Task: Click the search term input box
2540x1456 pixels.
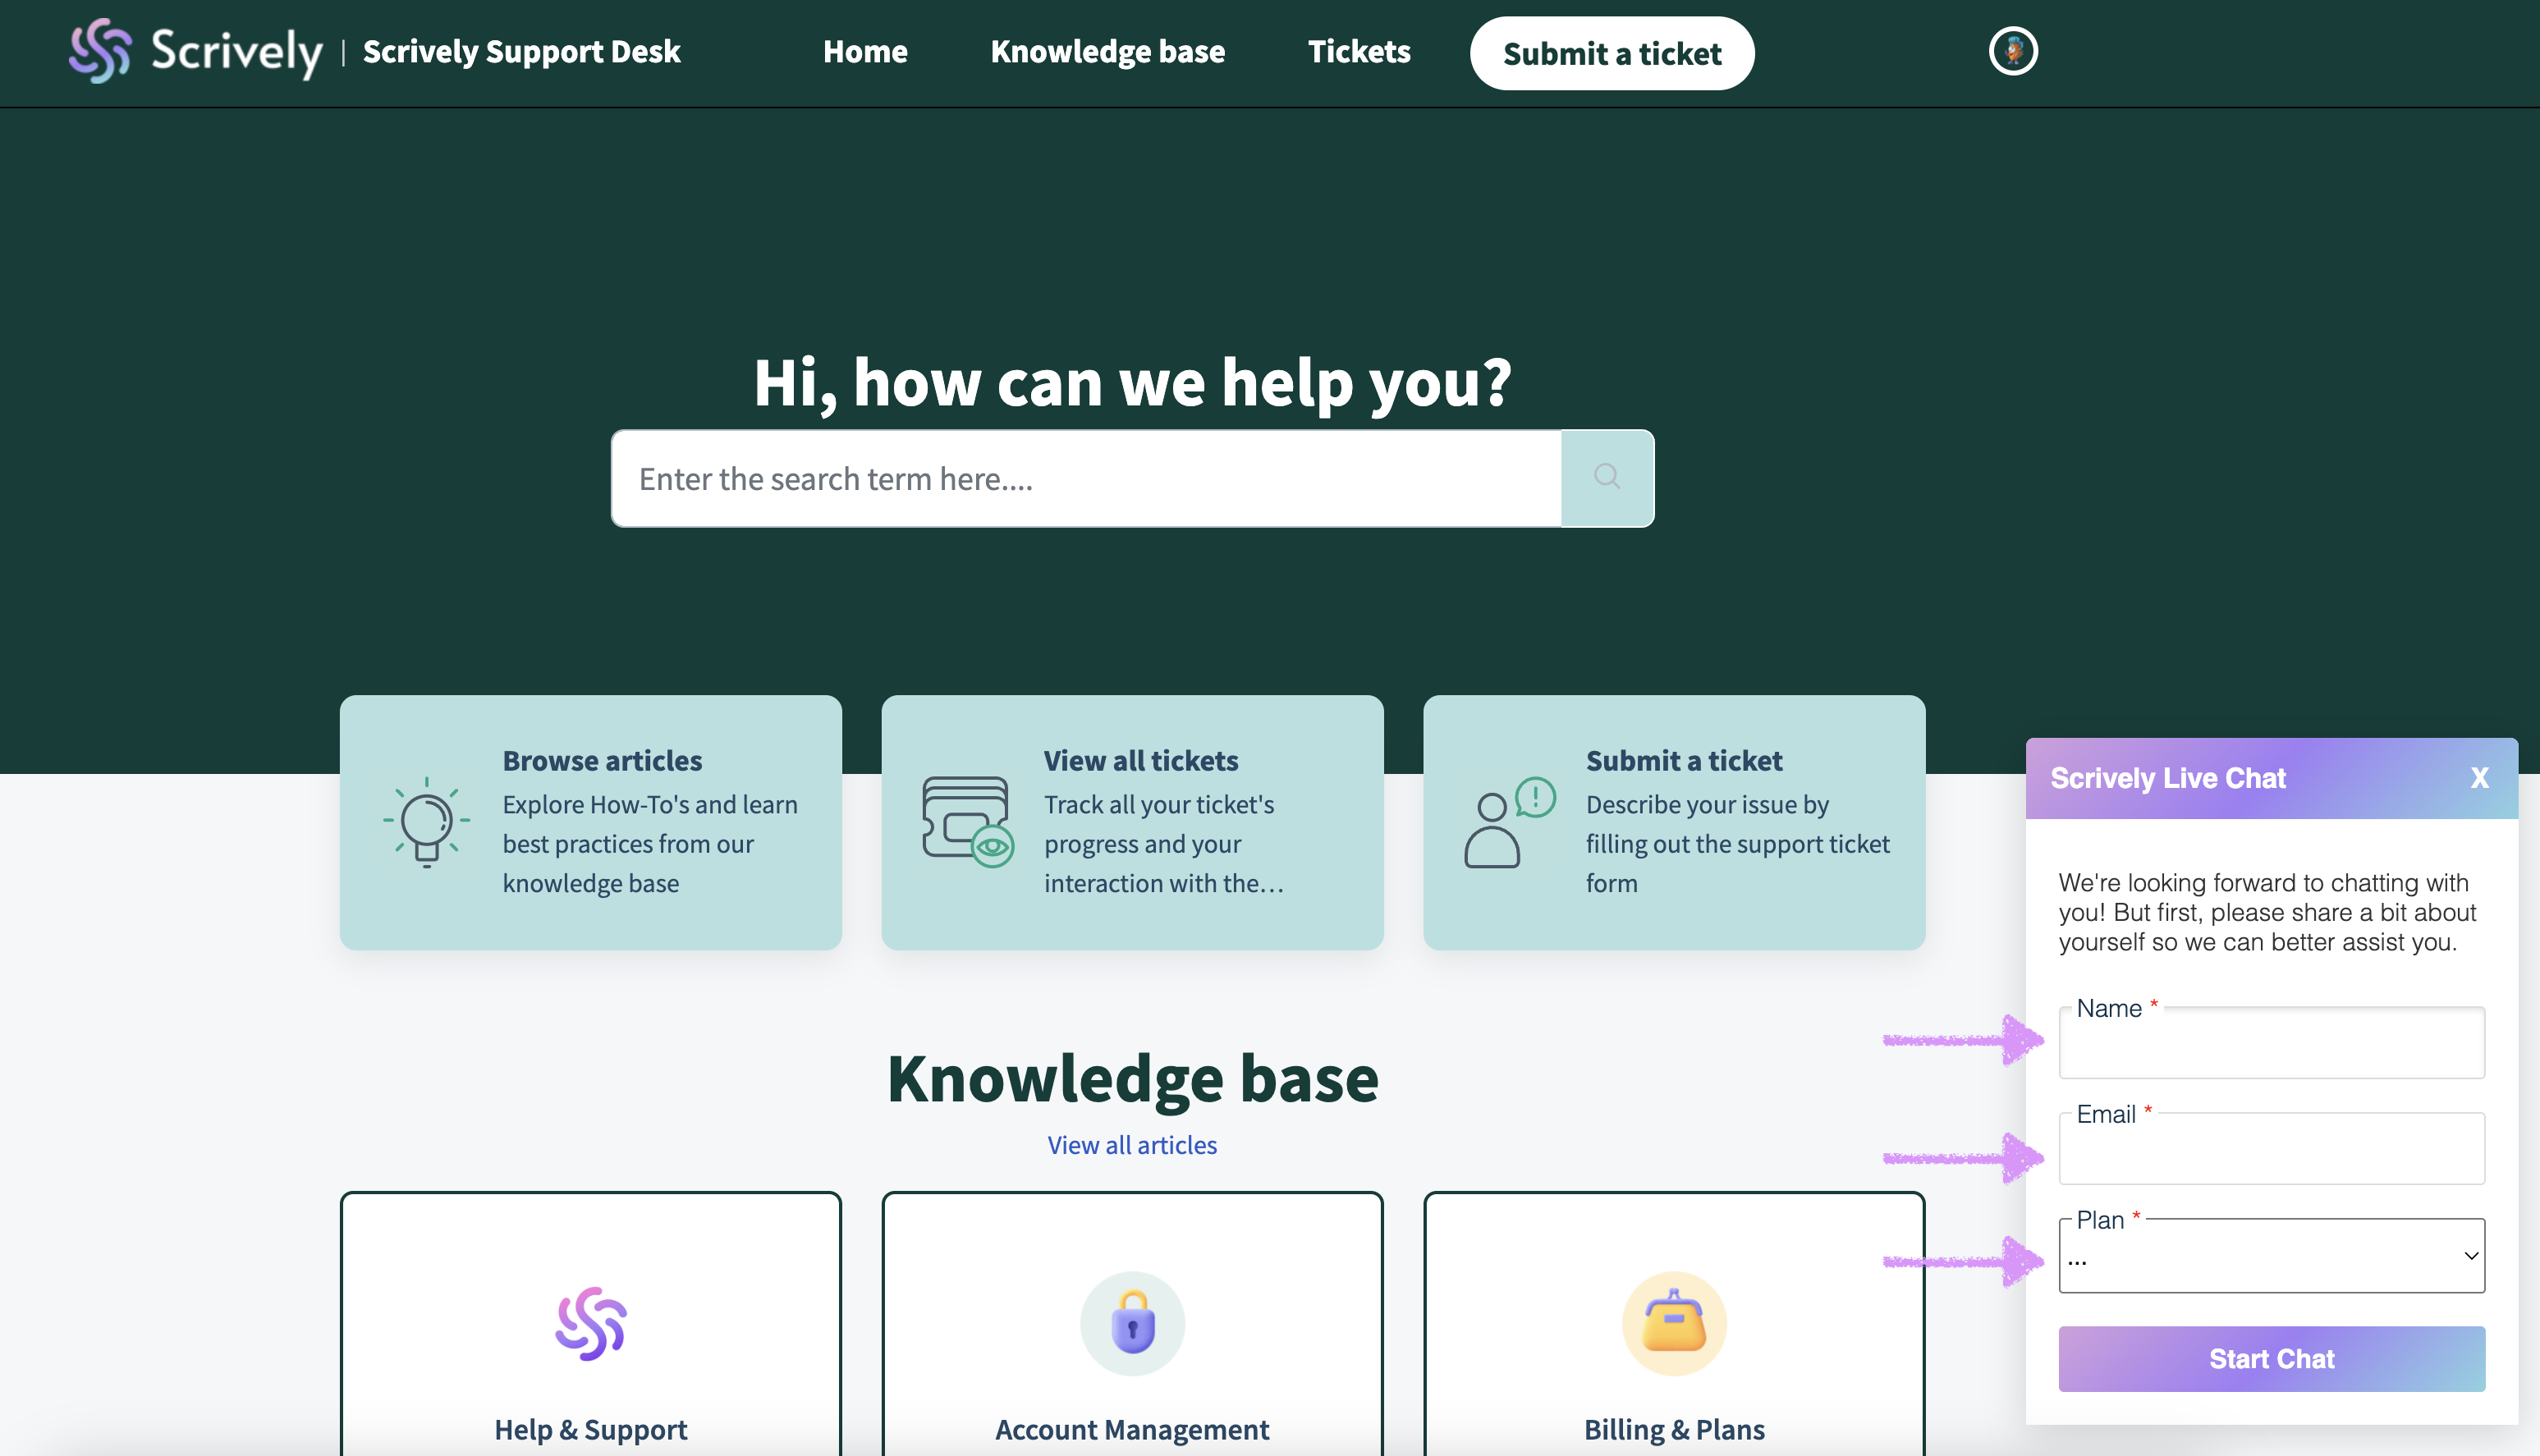Action: pos(1085,479)
